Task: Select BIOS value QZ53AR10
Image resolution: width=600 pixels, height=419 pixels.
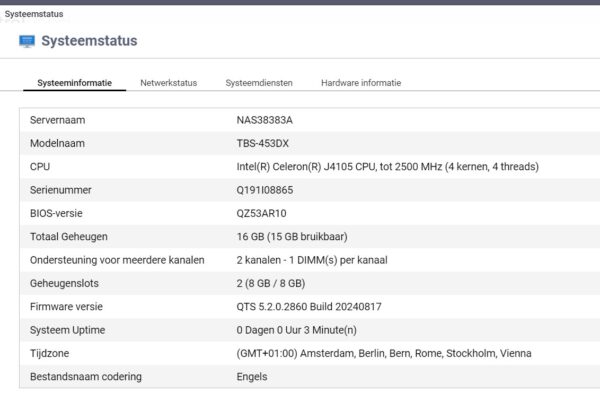Action: (261, 214)
